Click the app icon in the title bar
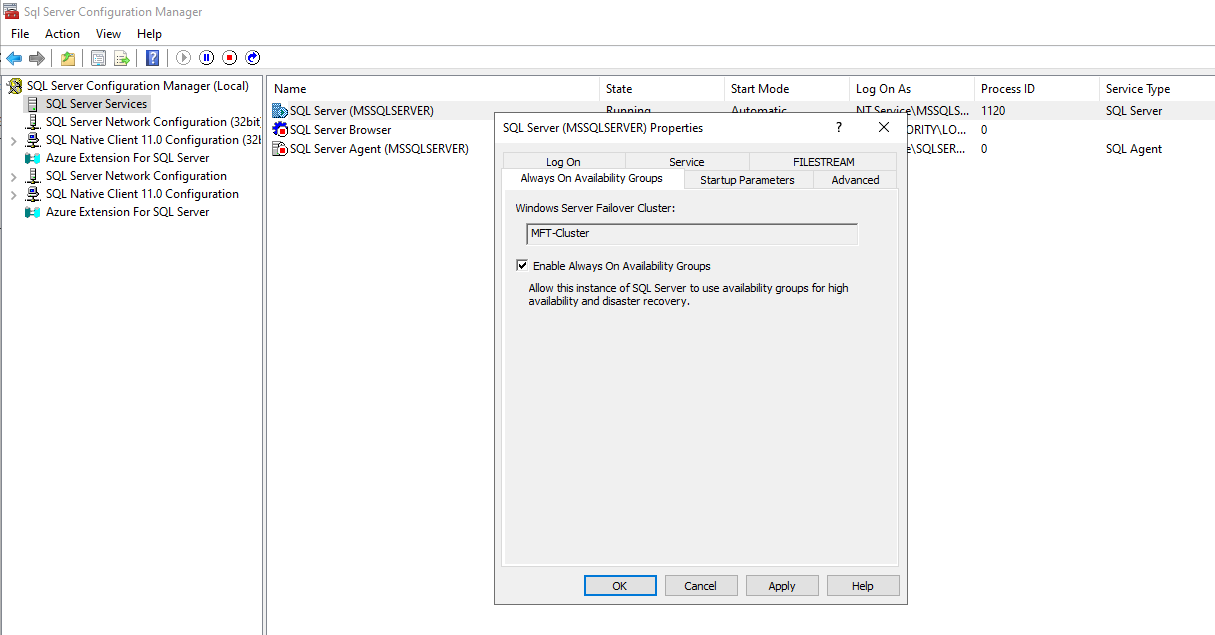The width and height of the screenshot is (1215, 635). pyautogui.click(x=11, y=12)
